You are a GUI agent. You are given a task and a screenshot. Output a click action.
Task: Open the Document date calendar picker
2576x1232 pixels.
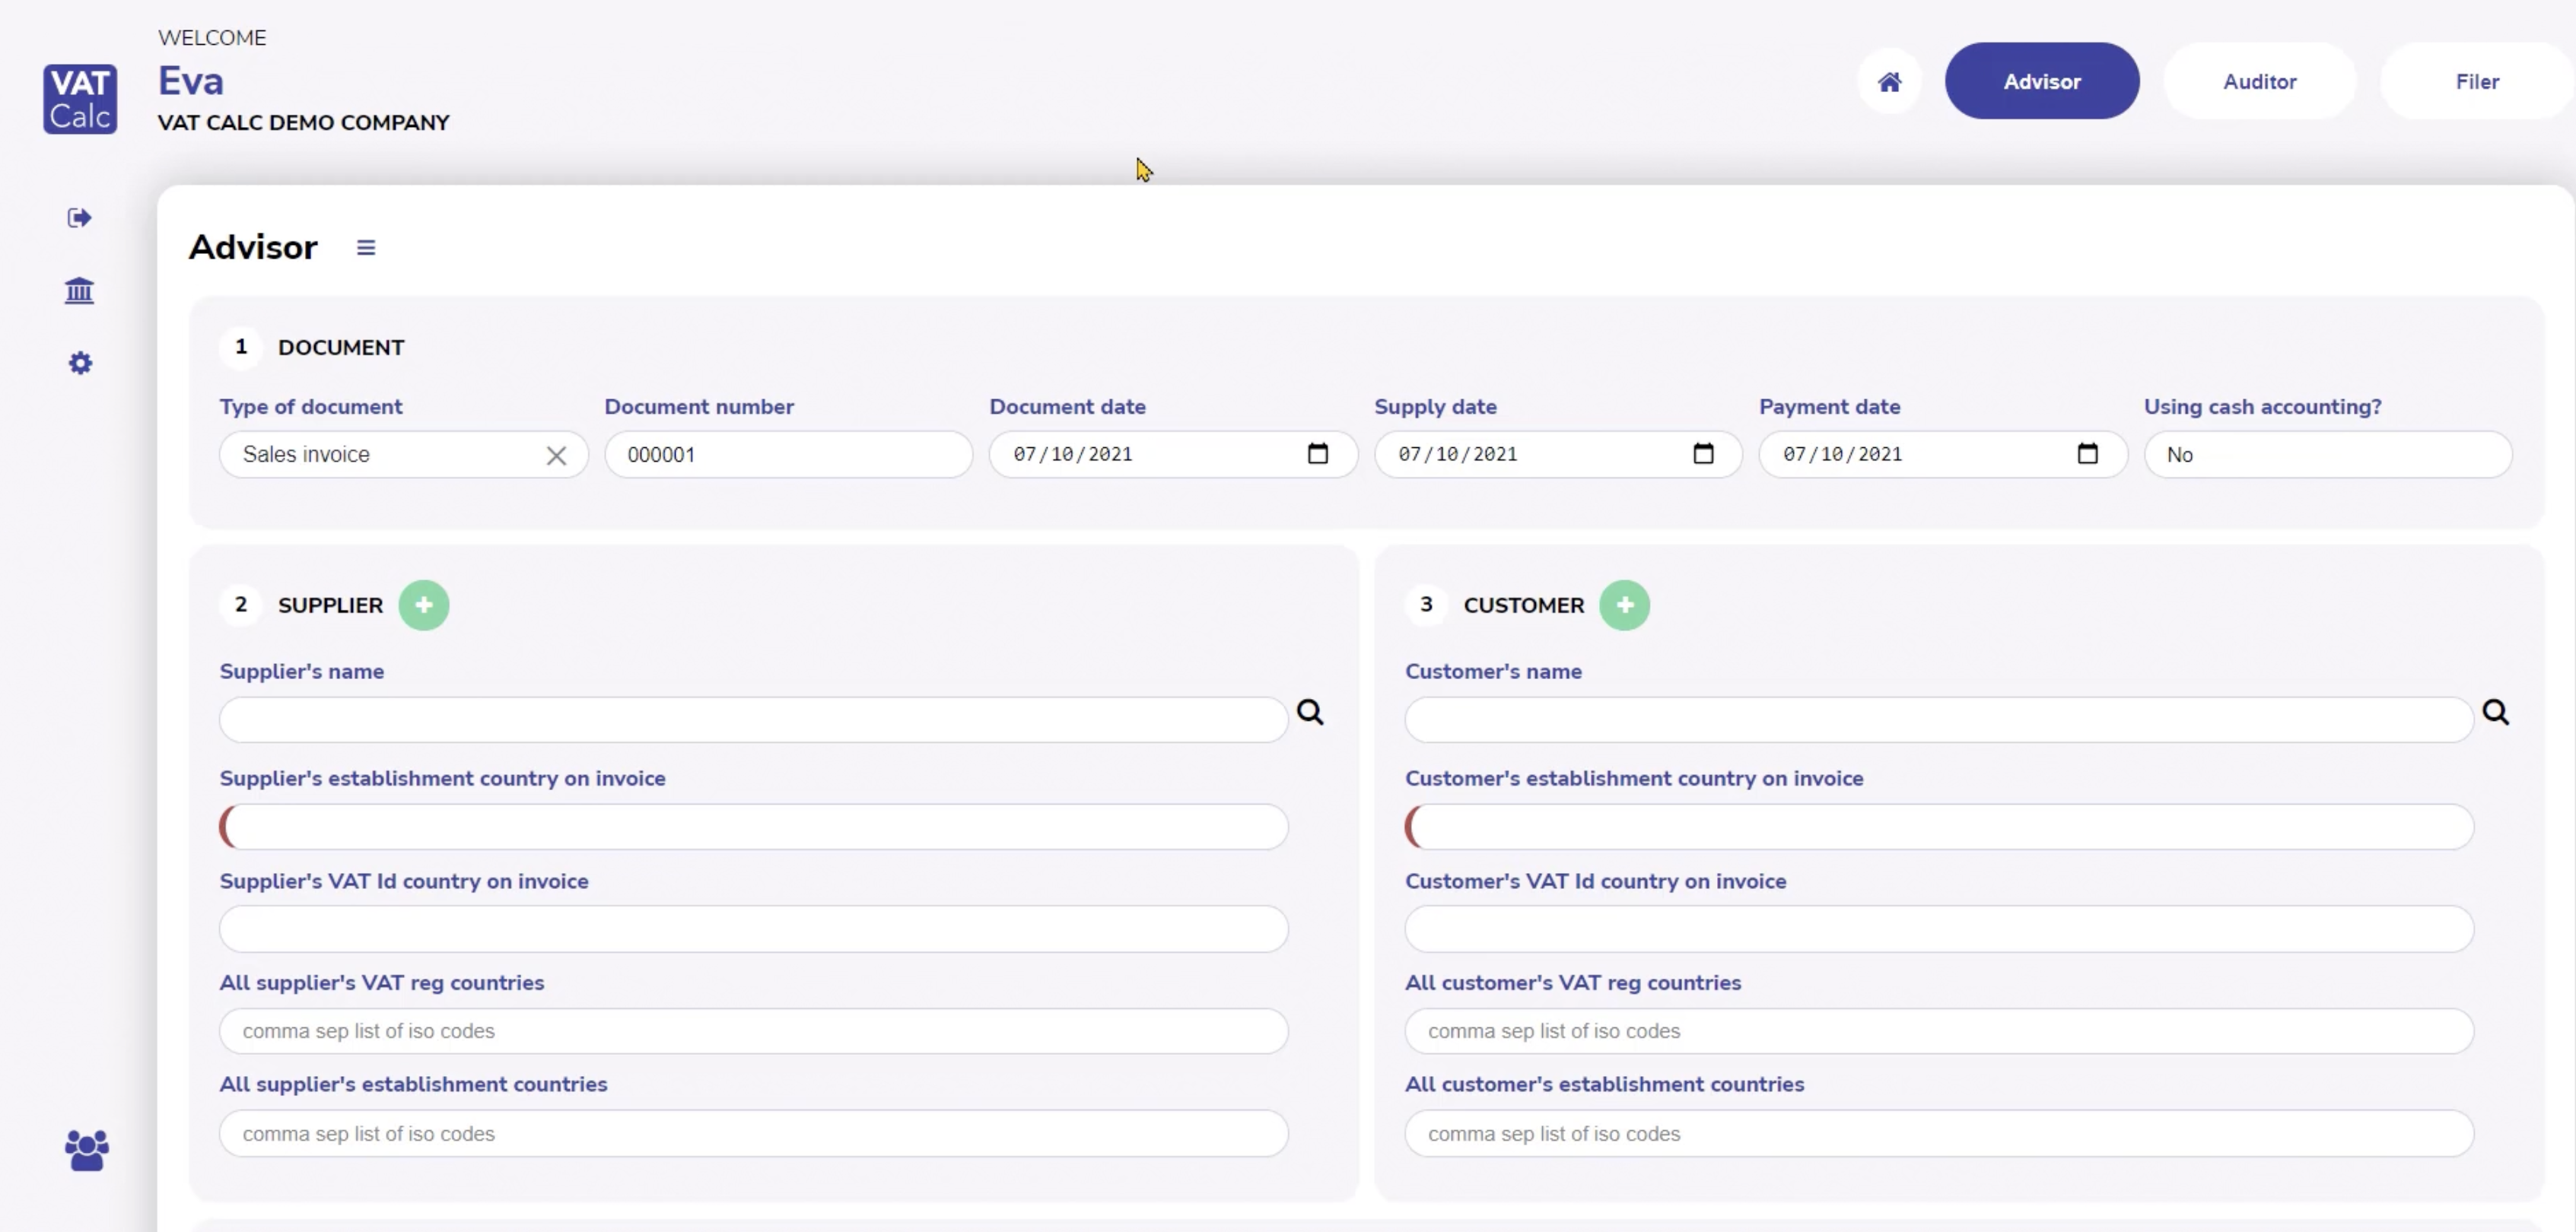click(x=1318, y=454)
